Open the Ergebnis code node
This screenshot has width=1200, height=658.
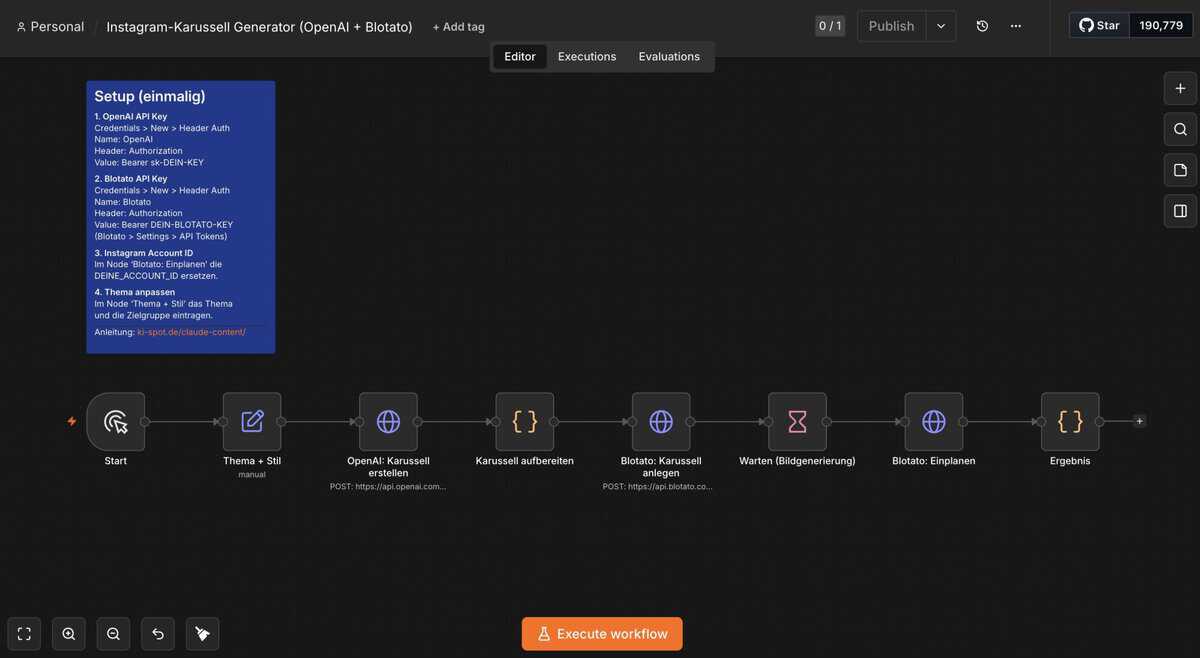tap(1070, 422)
